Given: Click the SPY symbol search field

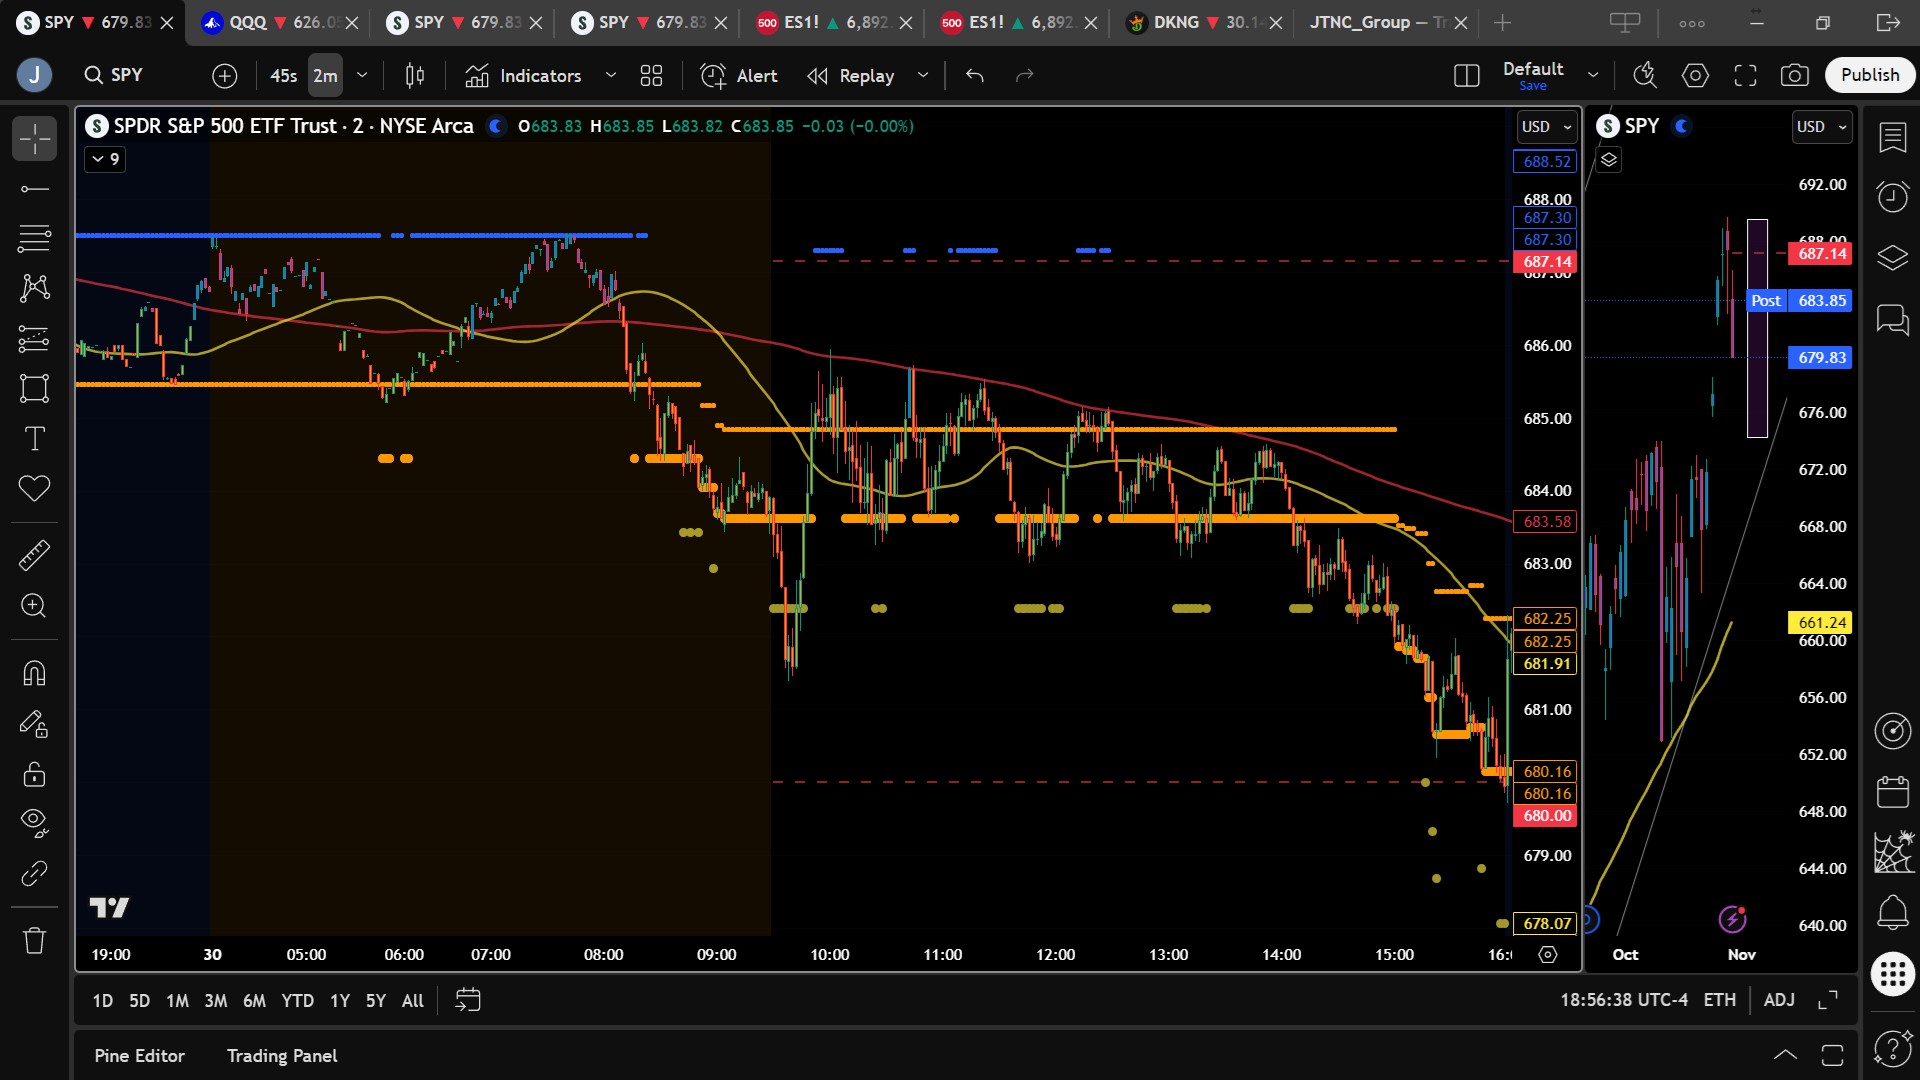Looking at the screenshot, I should pyautogui.click(x=127, y=75).
